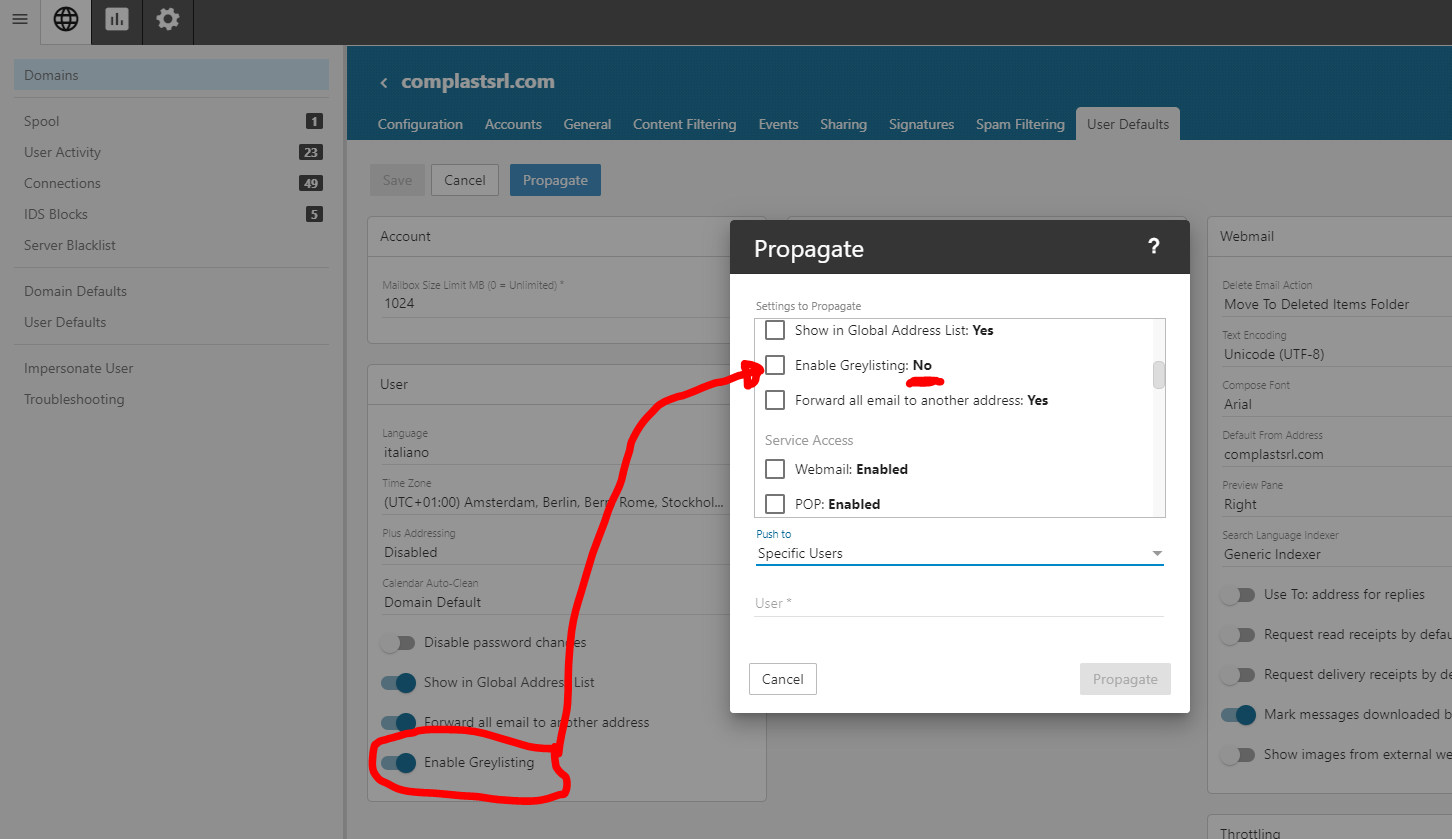Screen dimensions: 1452x839
Task: Click the Connections count badge
Action: coord(311,184)
